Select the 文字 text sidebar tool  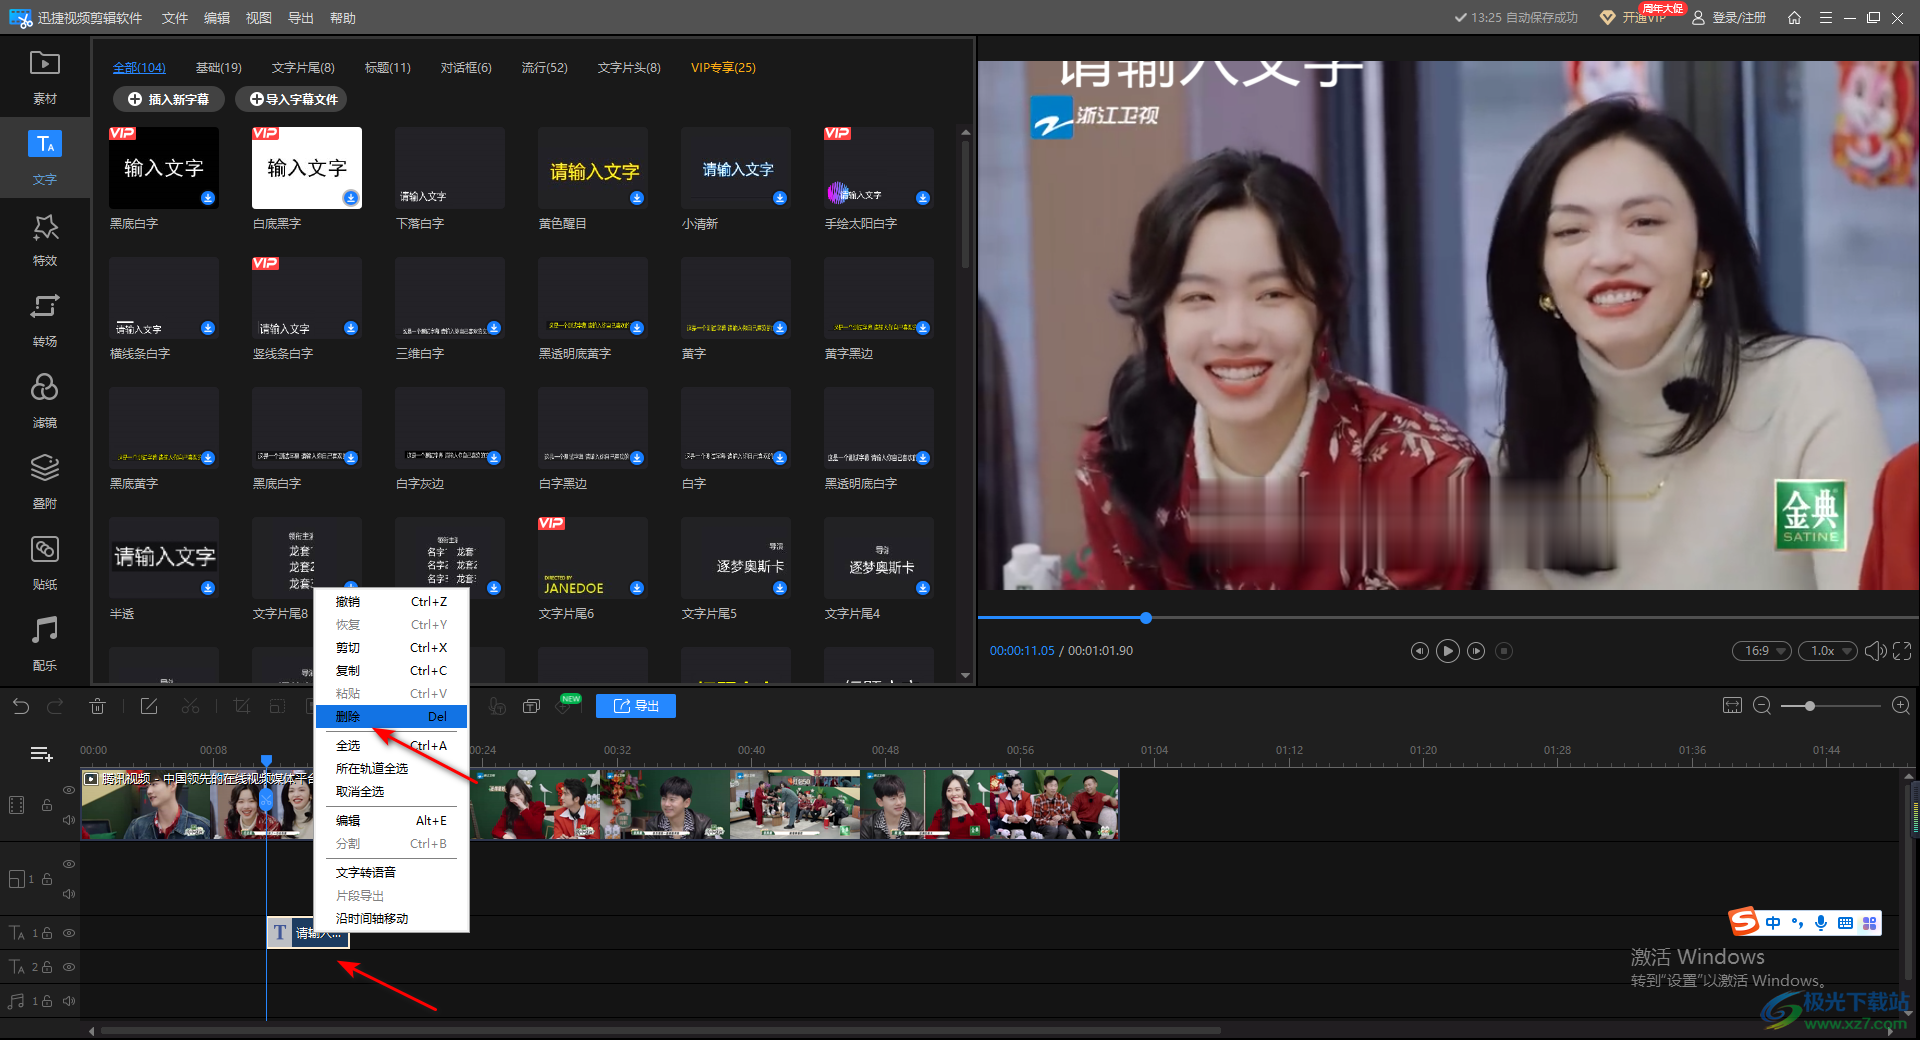coord(45,158)
